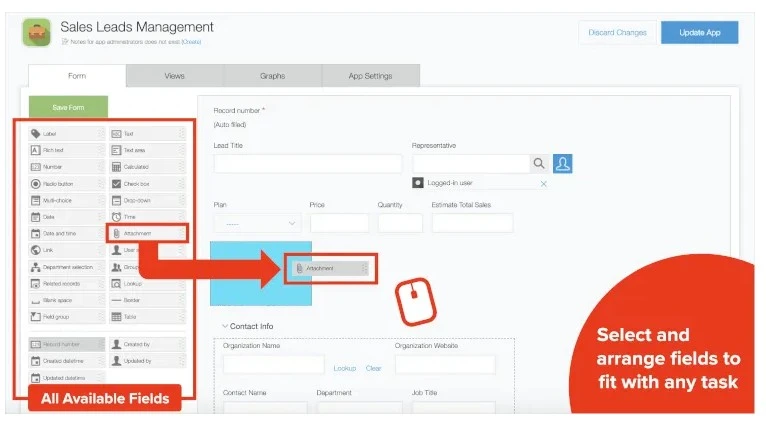Click the green Save Form button
The image size is (766, 421).
pos(68,107)
